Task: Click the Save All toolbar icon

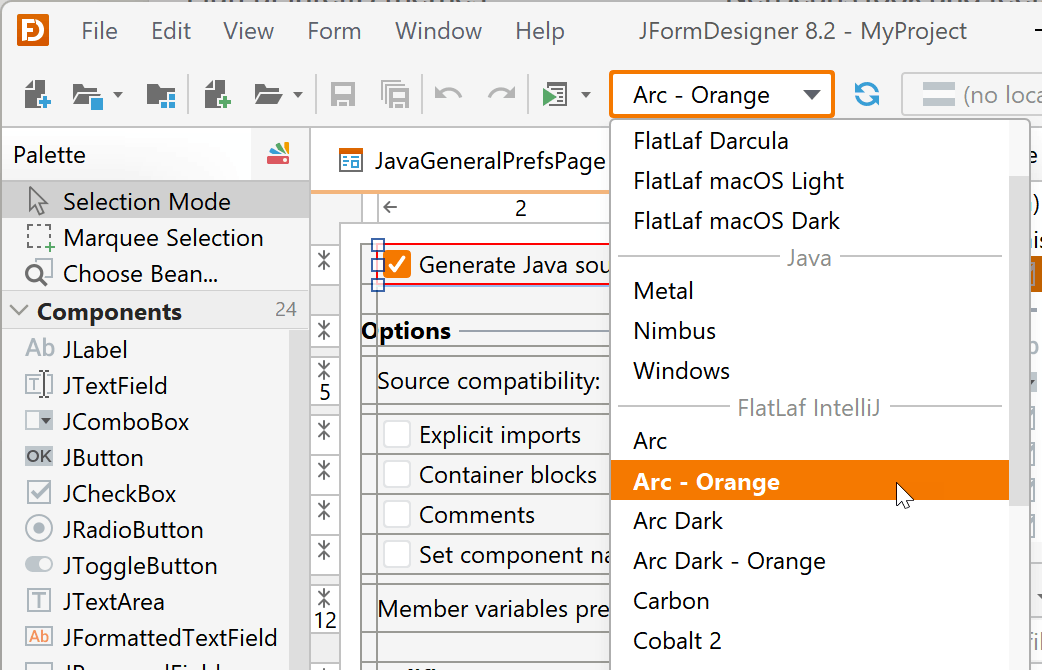Action: [395, 94]
